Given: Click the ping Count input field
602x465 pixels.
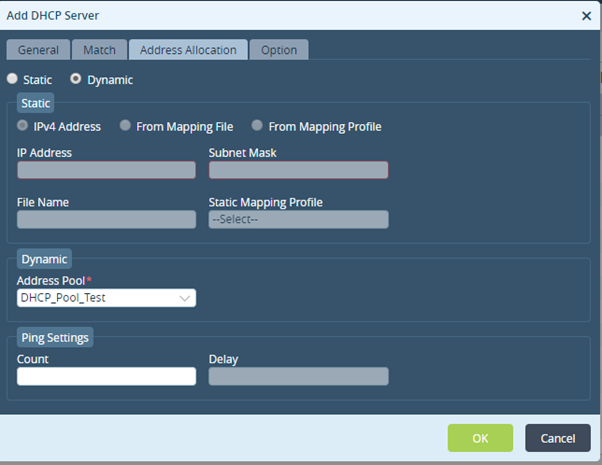Looking at the screenshot, I should pos(106,376).
